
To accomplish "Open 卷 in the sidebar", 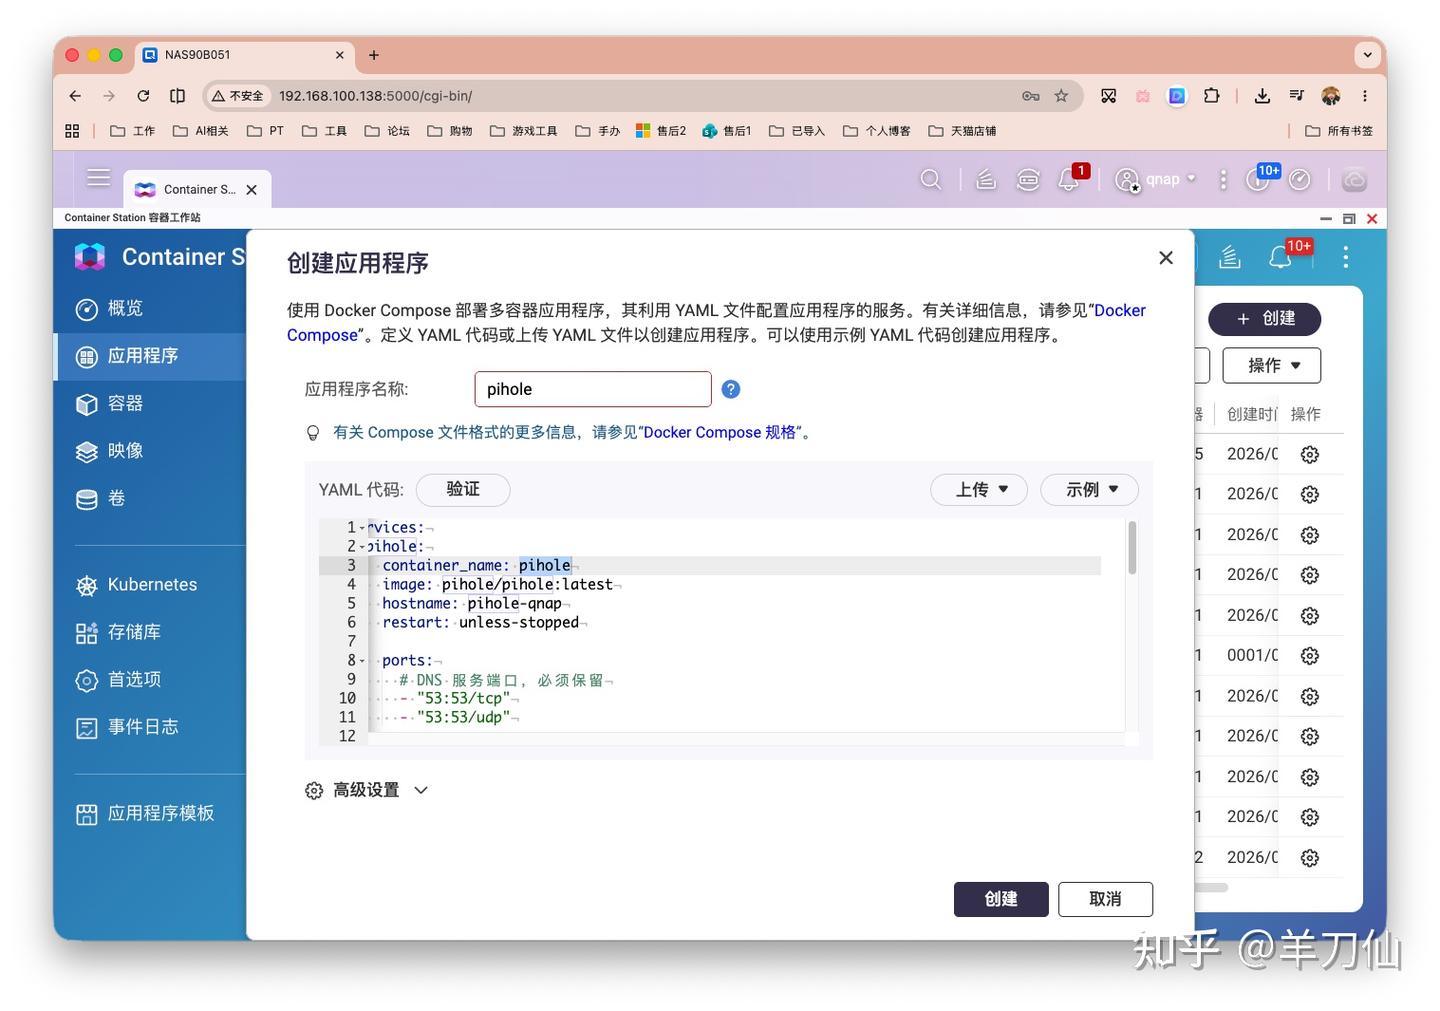I will click(x=151, y=498).
